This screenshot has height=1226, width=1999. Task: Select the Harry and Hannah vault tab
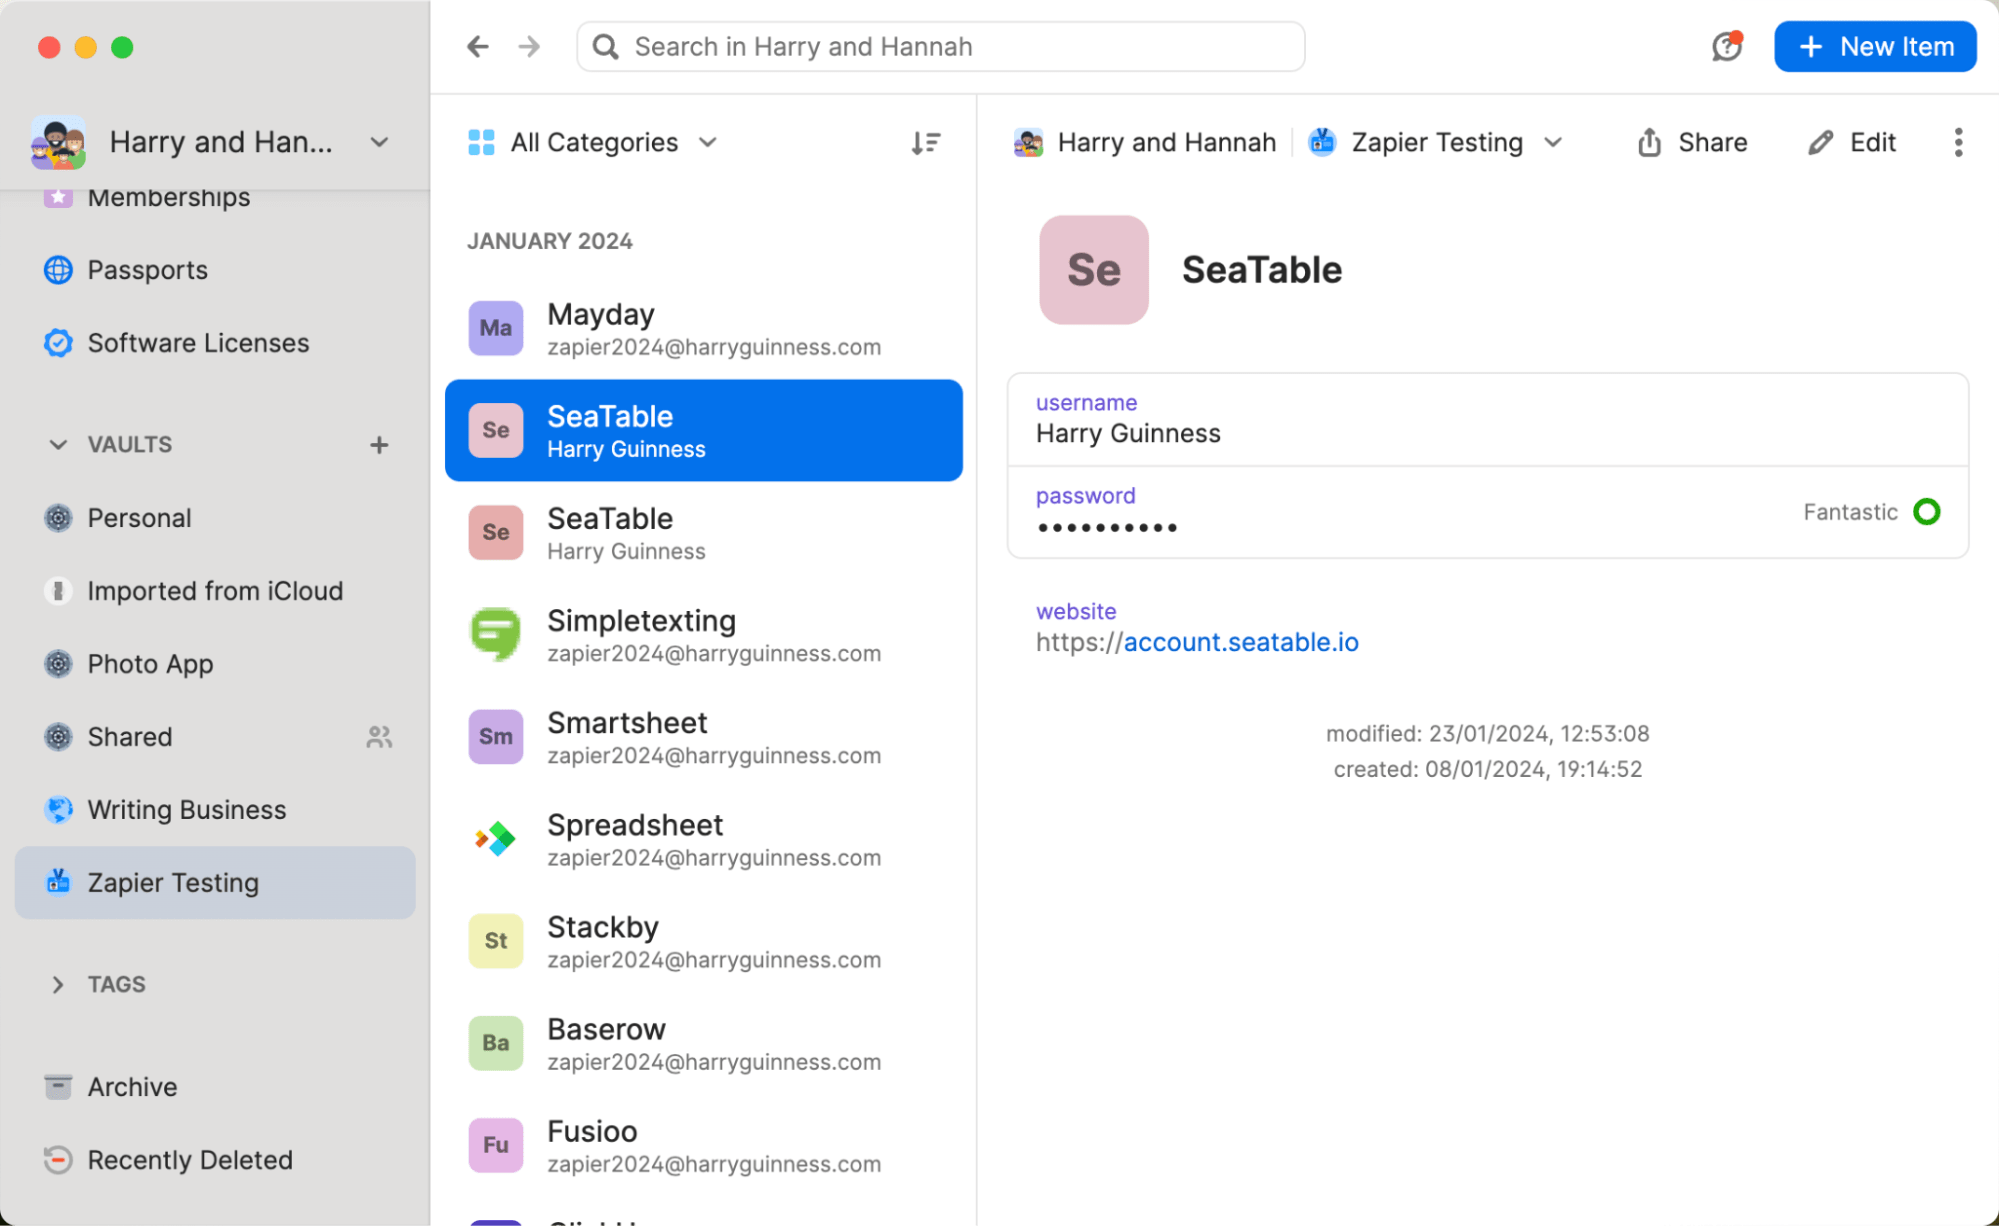(x=214, y=141)
